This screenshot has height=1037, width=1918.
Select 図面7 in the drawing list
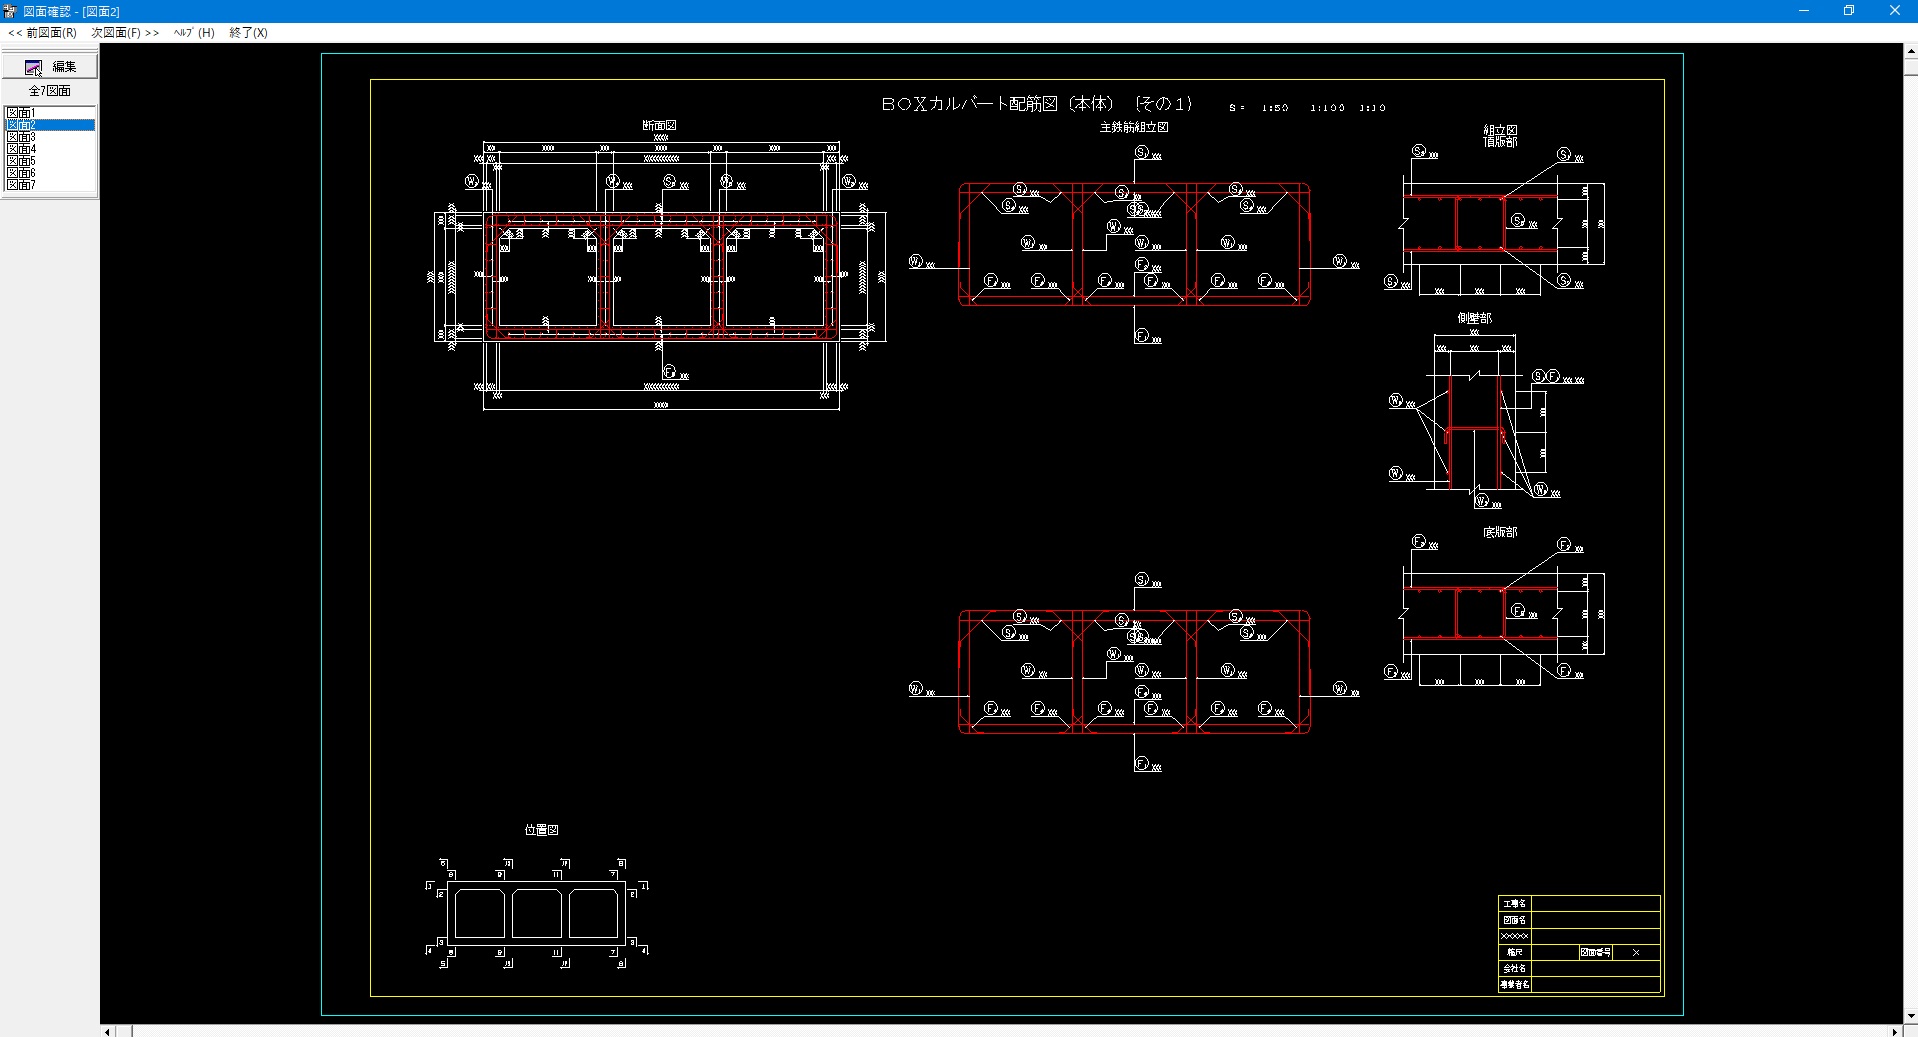(21, 185)
